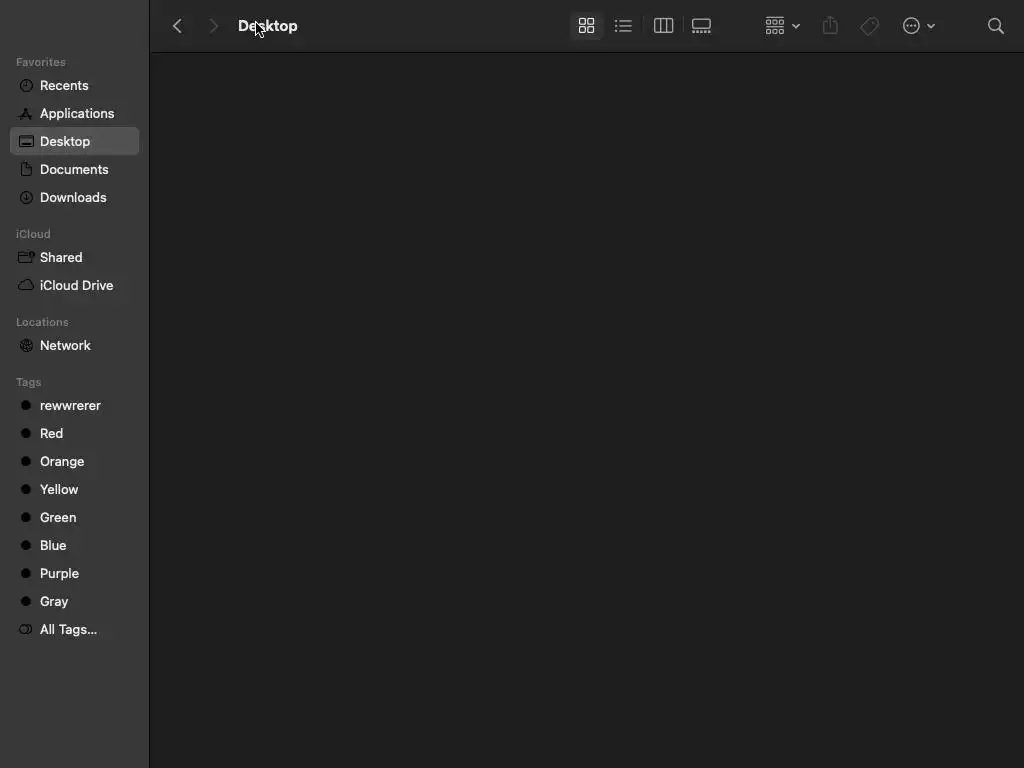The height and width of the screenshot is (768, 1024).
Task: Open iCloud Drive
Action: pyautogui.click(x=74, y=285)
